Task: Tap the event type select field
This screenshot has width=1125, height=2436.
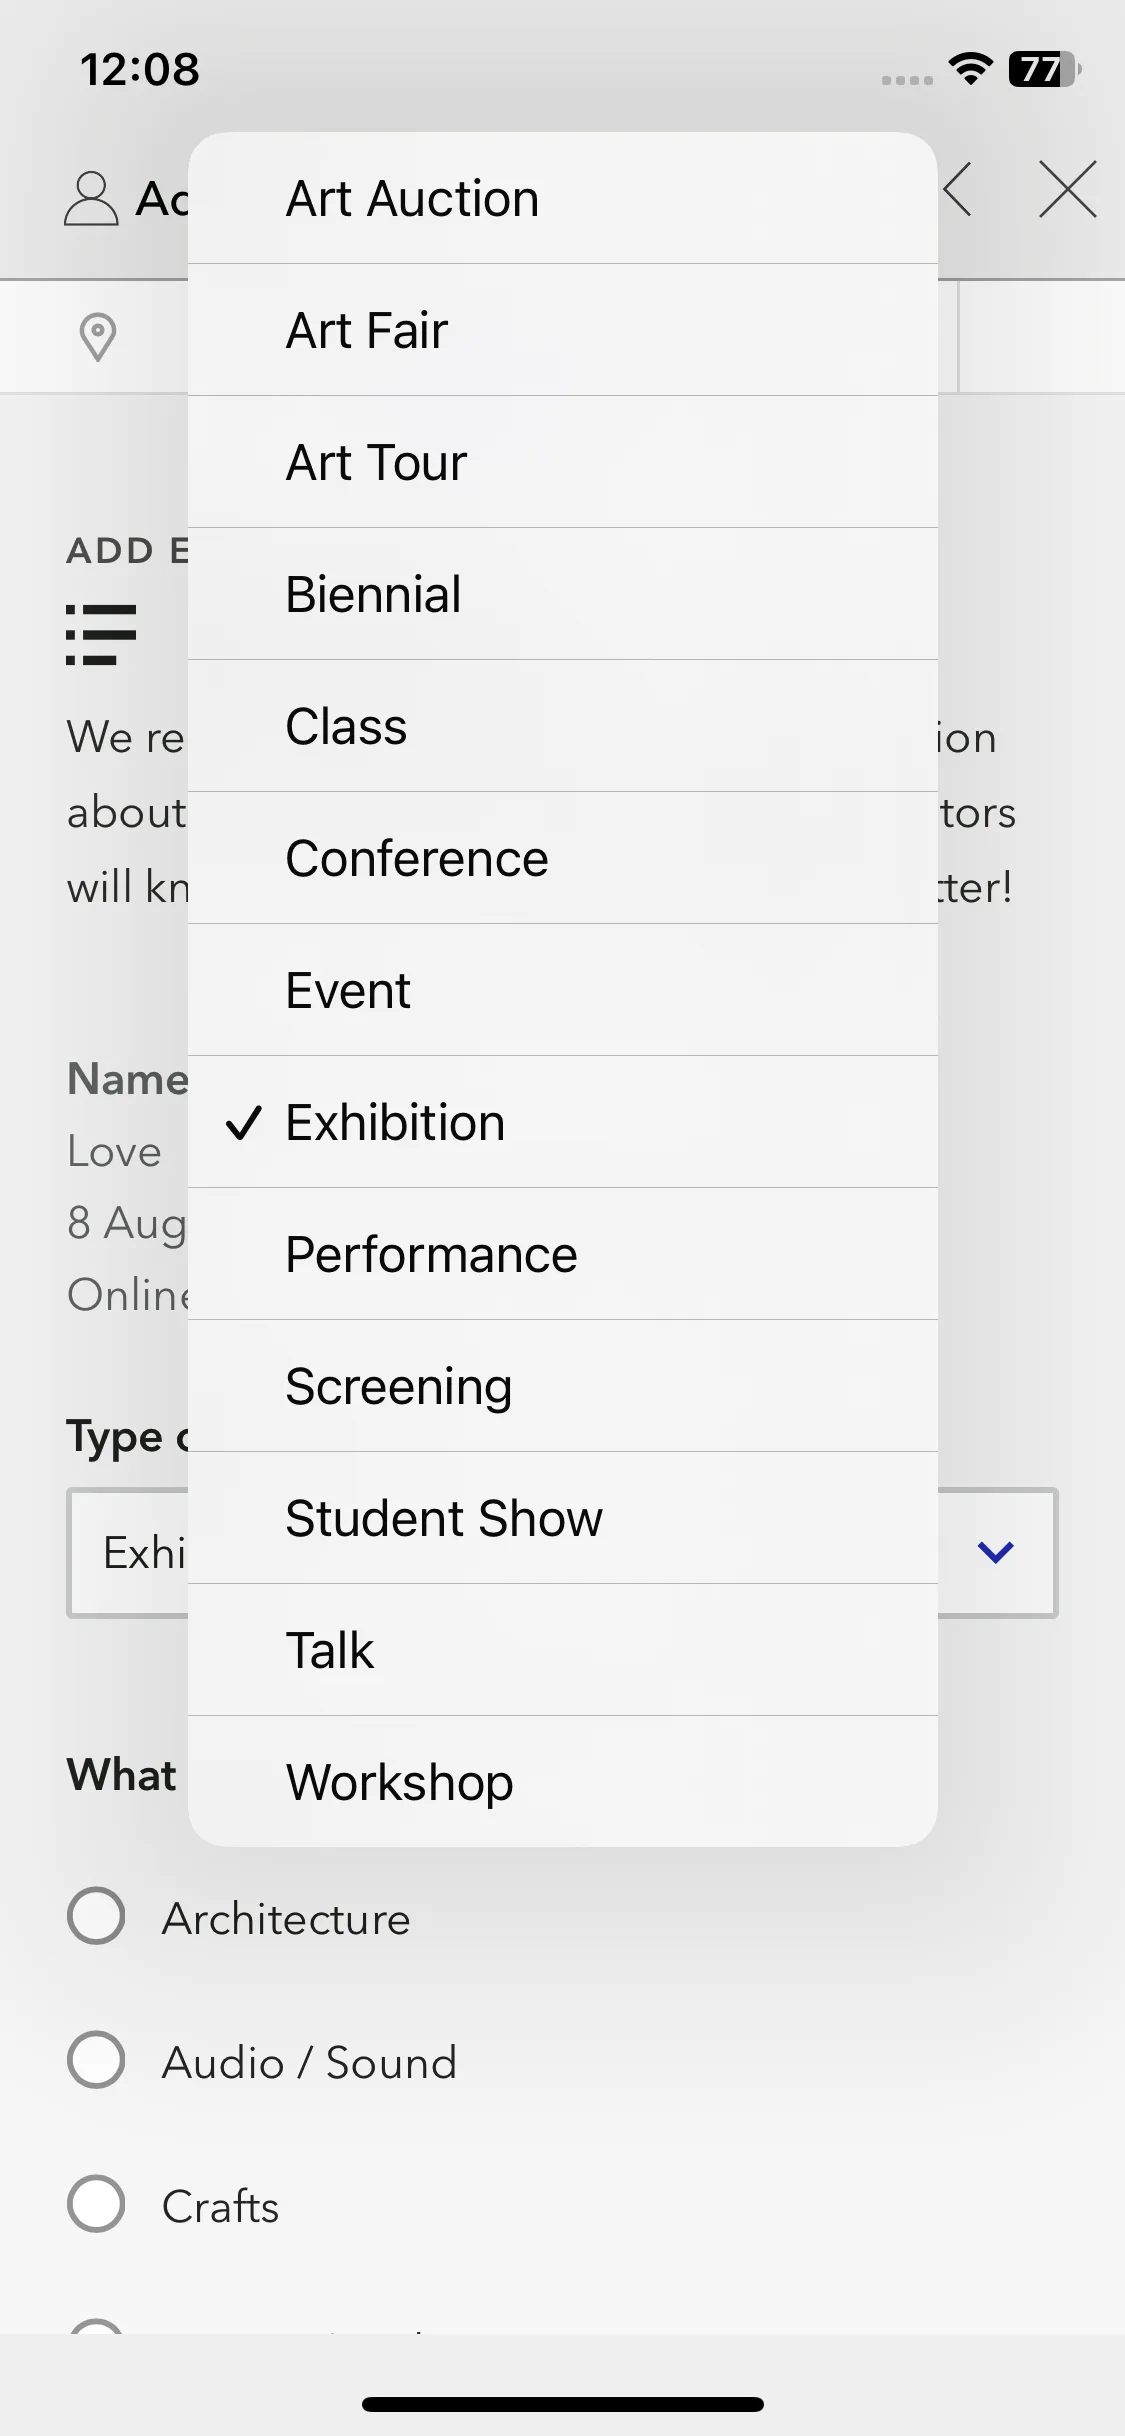Action: tap(562, 1553)
